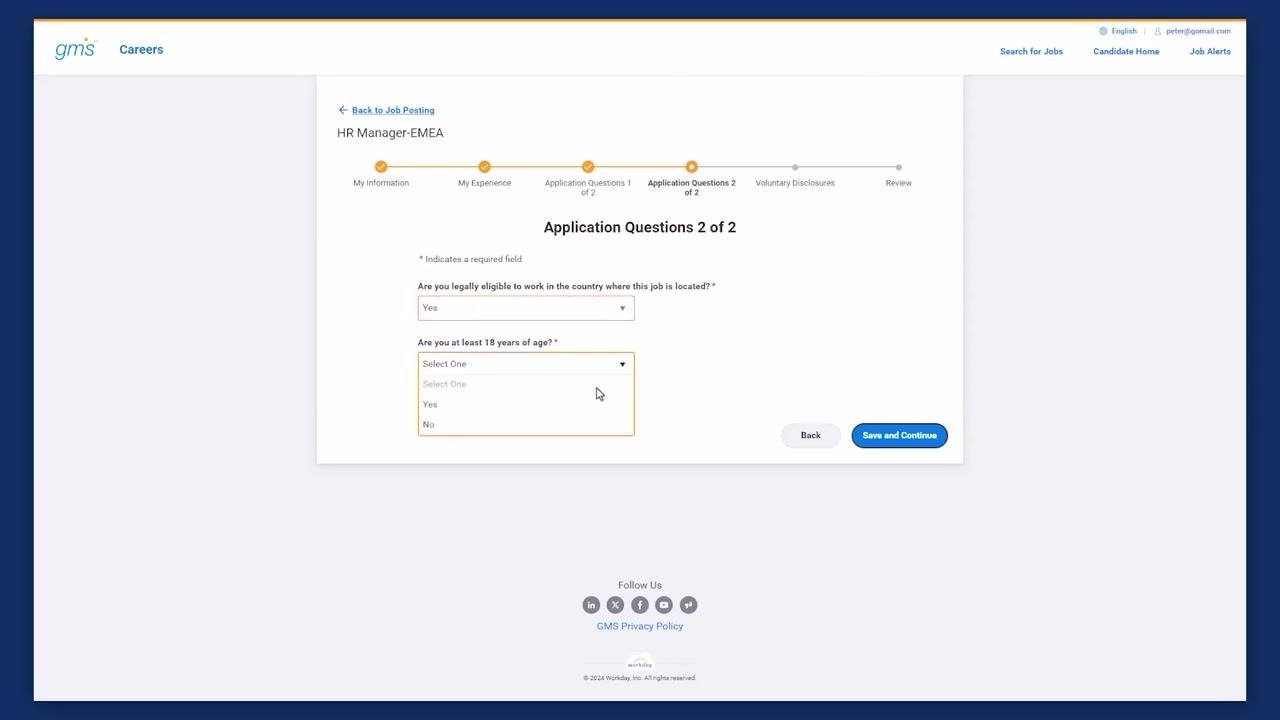The image size is (1280, 720).
Task: Click the Voluntary Disclosures step label
Action: point(795,183)
